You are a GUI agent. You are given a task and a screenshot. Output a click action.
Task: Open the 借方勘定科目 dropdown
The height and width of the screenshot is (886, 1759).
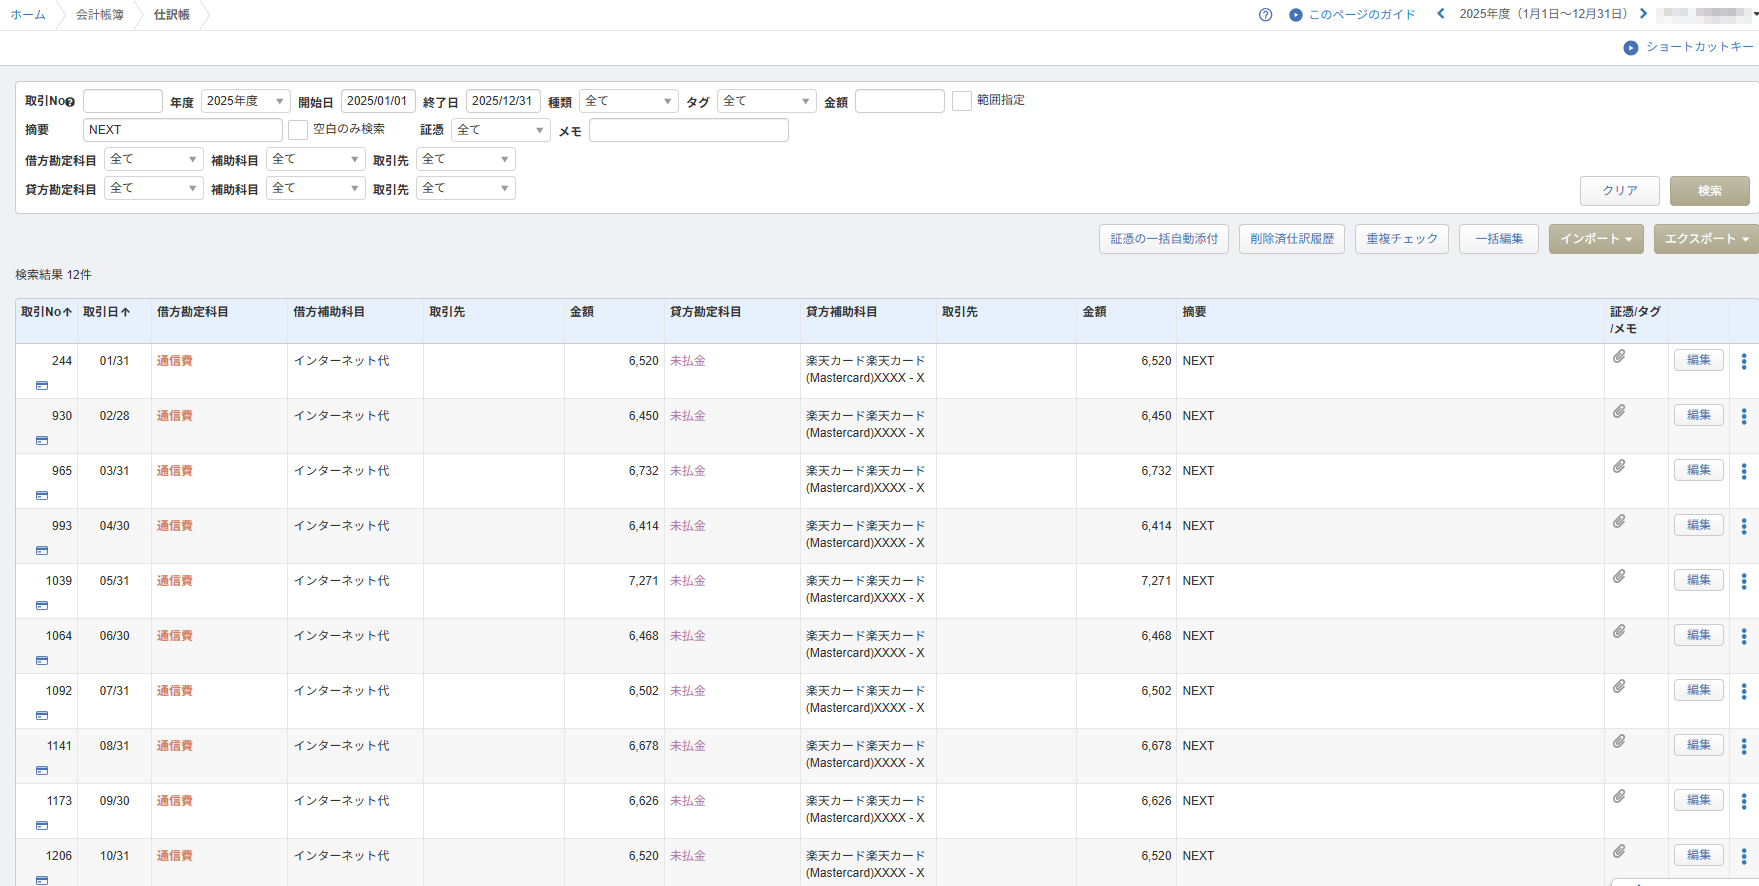154,159
